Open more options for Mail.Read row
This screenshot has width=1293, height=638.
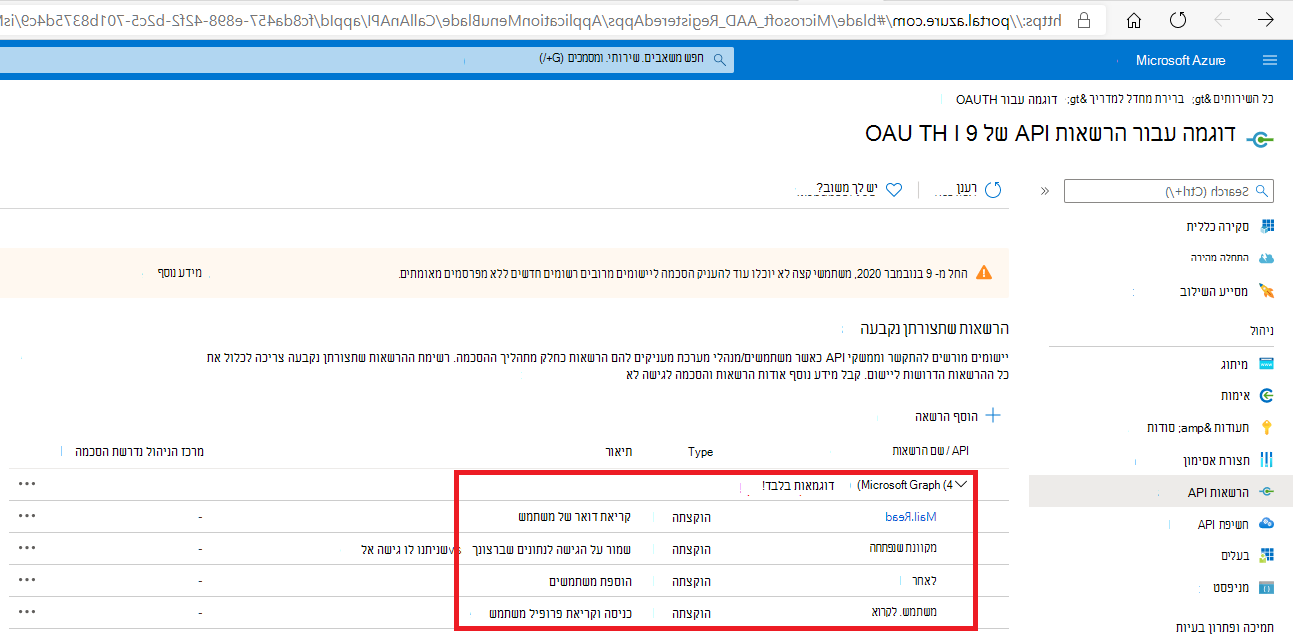(x=27, y=517)
